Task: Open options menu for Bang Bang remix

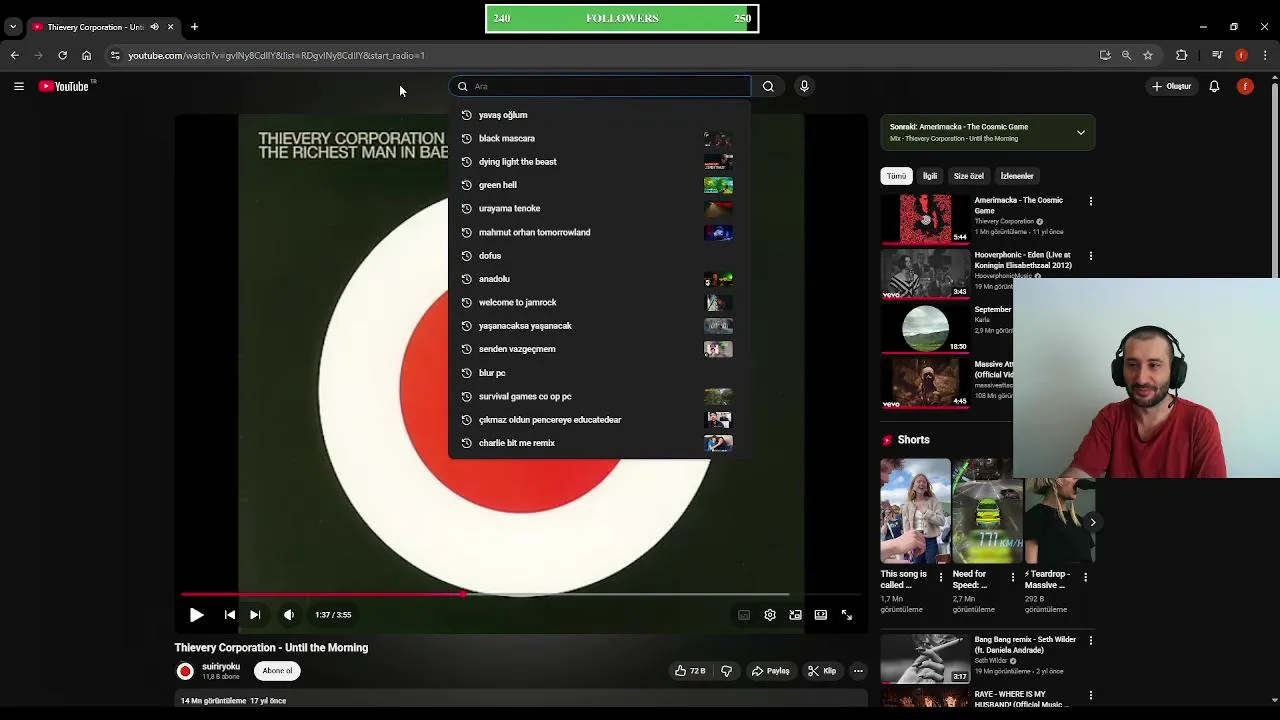Action: pyautogui.click(x=1091, y=640)
